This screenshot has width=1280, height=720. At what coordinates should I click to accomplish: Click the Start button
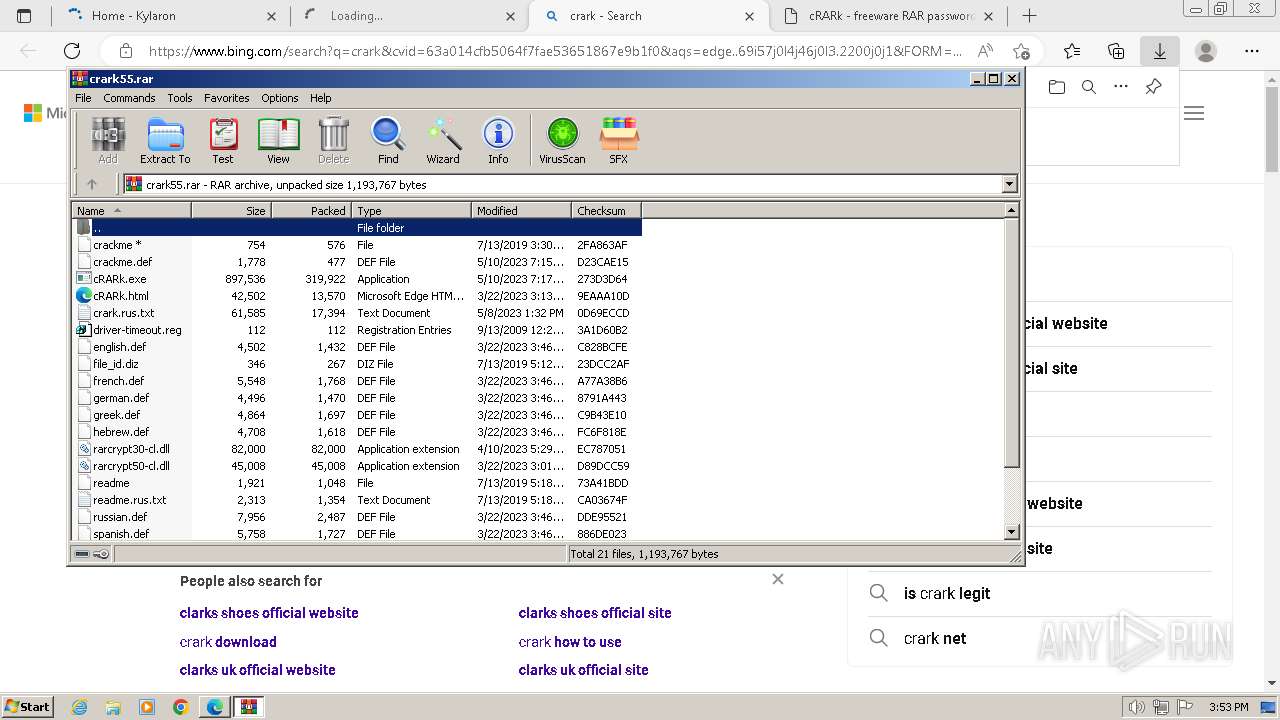point(27,707)
